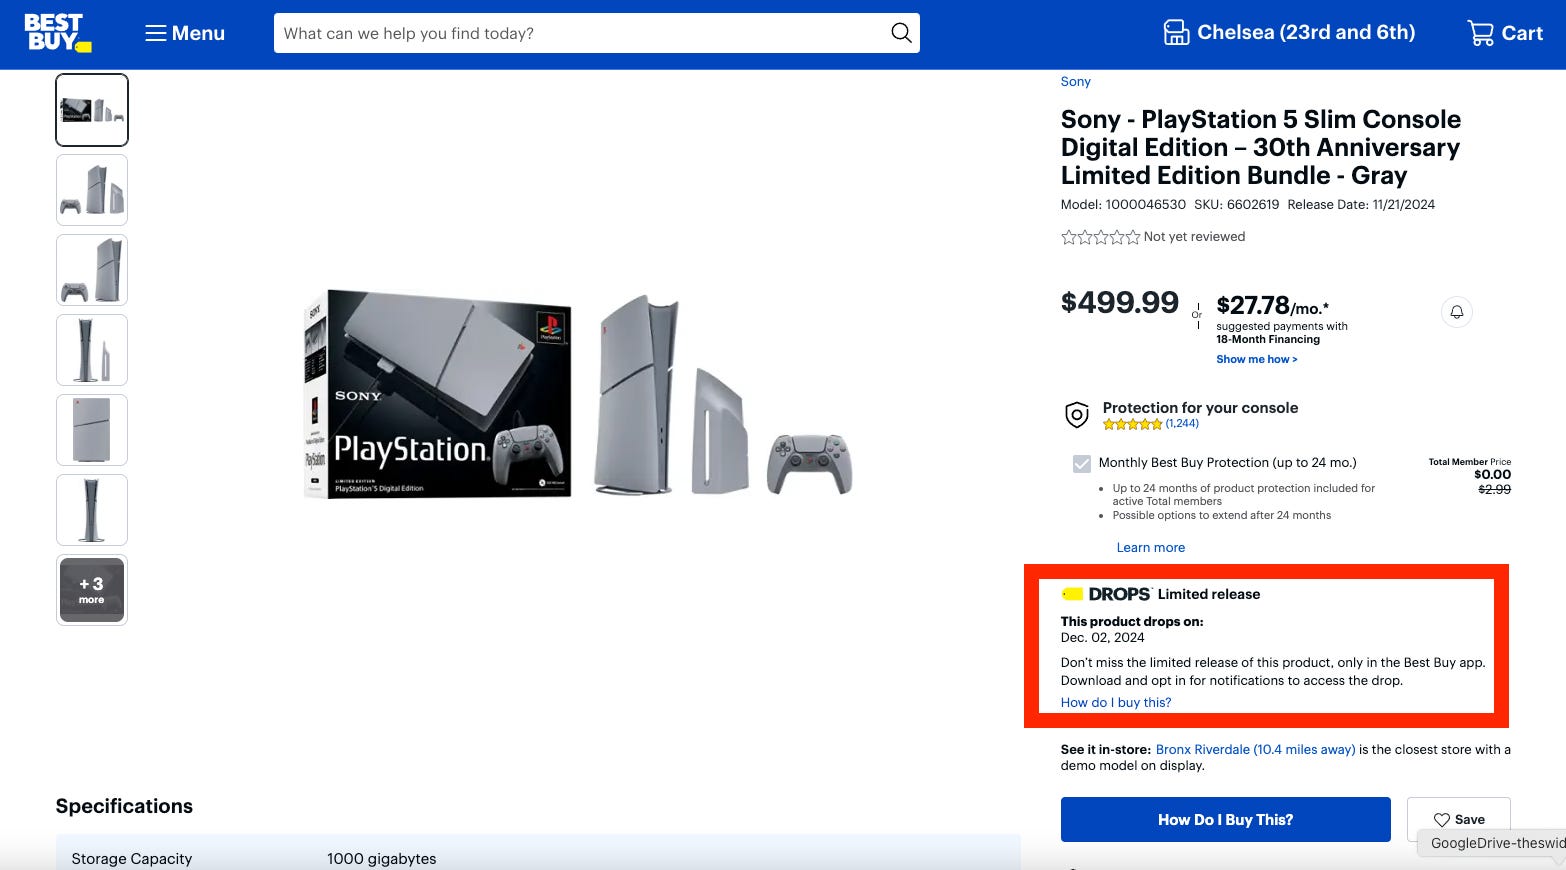Change store from Chelsea (23rd and 6th)

(1306, 31)
